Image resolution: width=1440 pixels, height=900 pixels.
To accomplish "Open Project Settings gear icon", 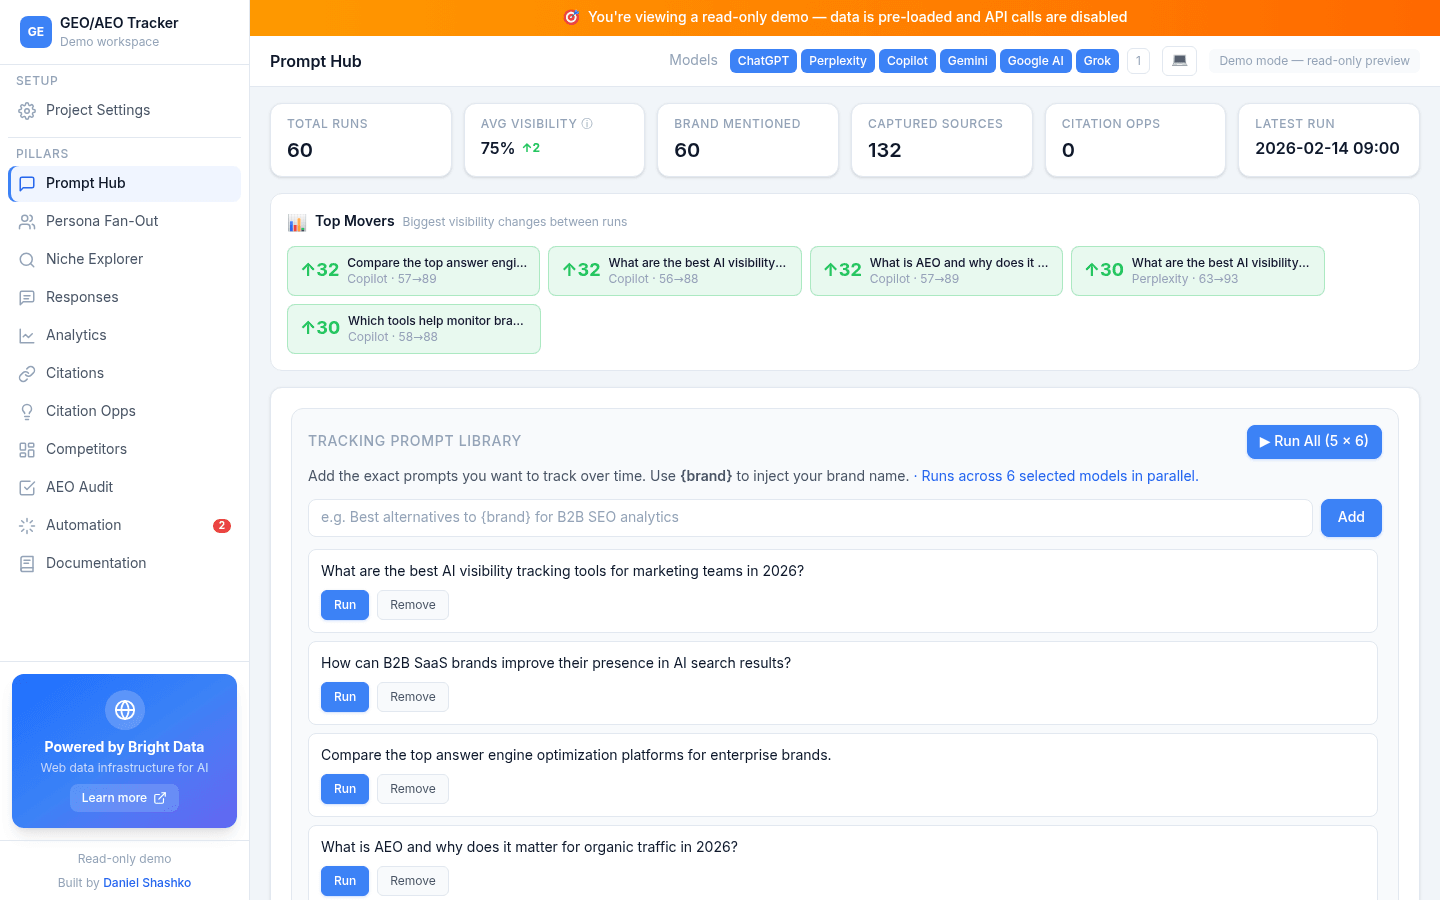I will pyautogui.click(x=27, y=111).
